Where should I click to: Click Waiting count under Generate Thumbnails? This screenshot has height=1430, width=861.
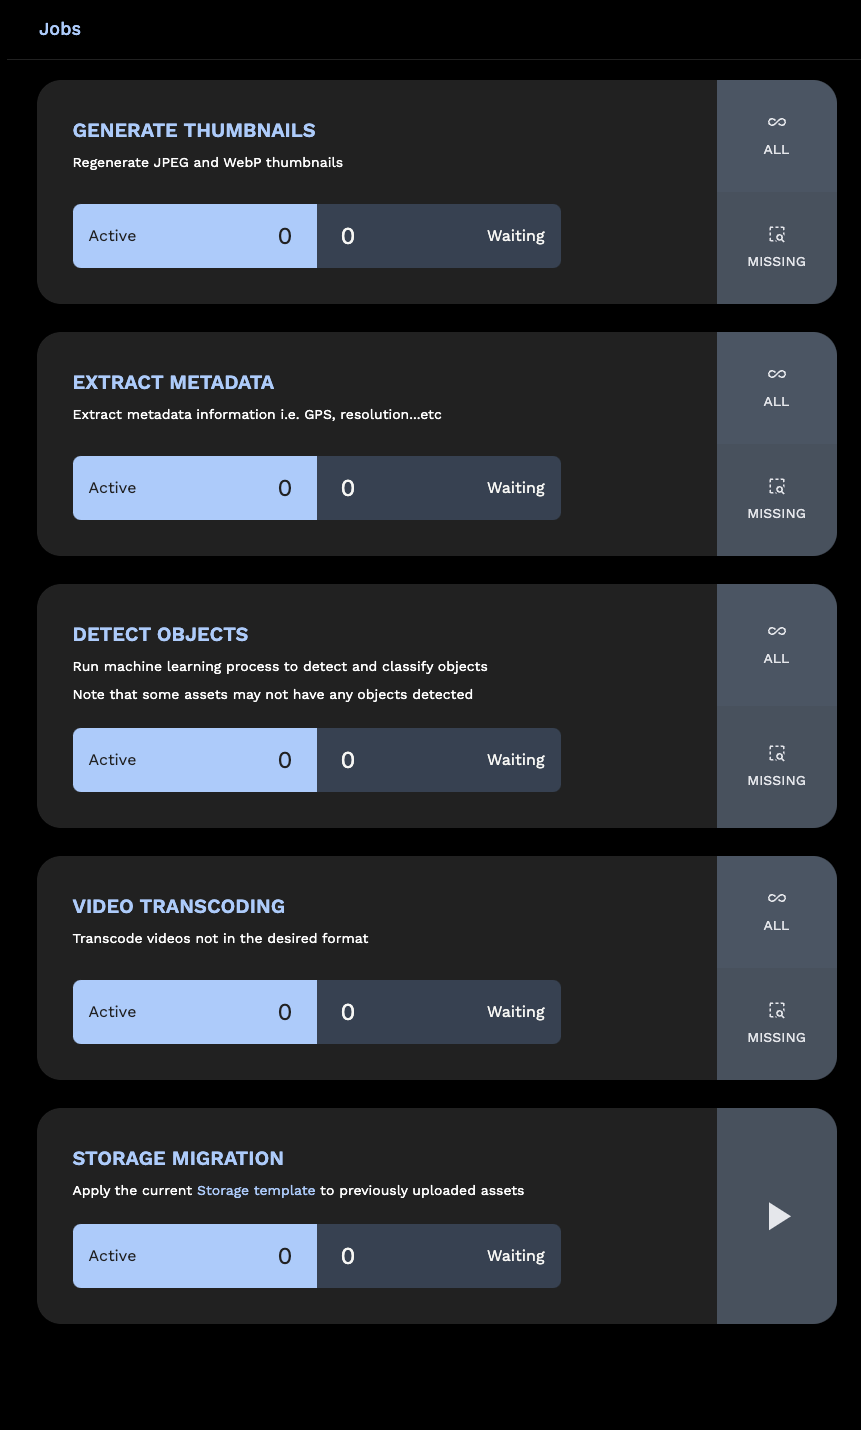click(439, 236)
